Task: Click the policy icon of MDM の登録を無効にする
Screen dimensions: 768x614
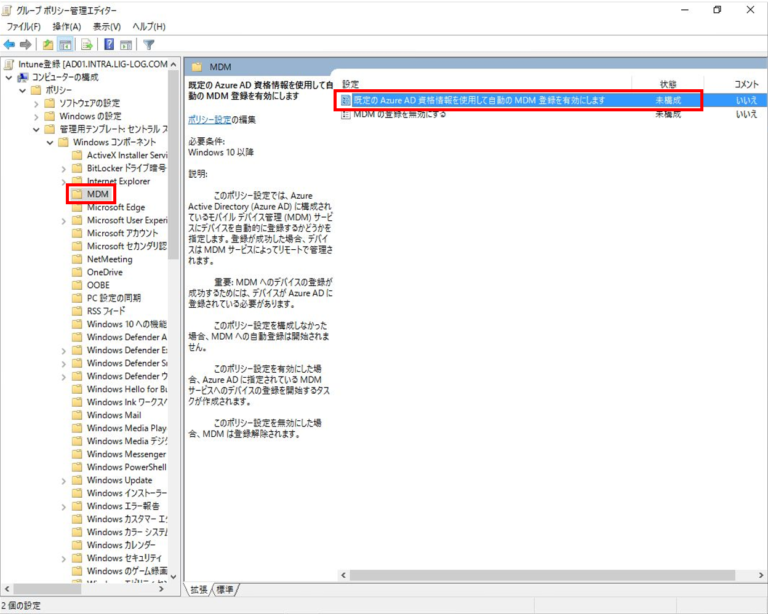Action: [346, 114]
